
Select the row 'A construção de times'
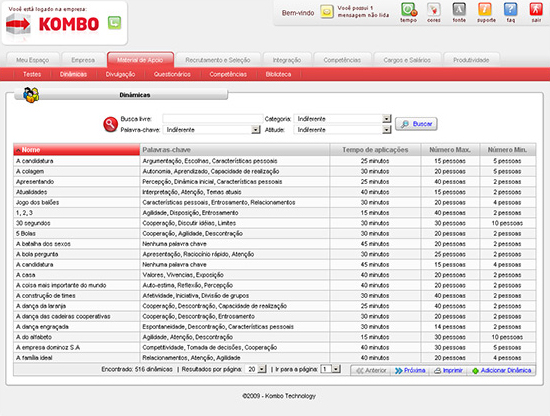[275, 295]
